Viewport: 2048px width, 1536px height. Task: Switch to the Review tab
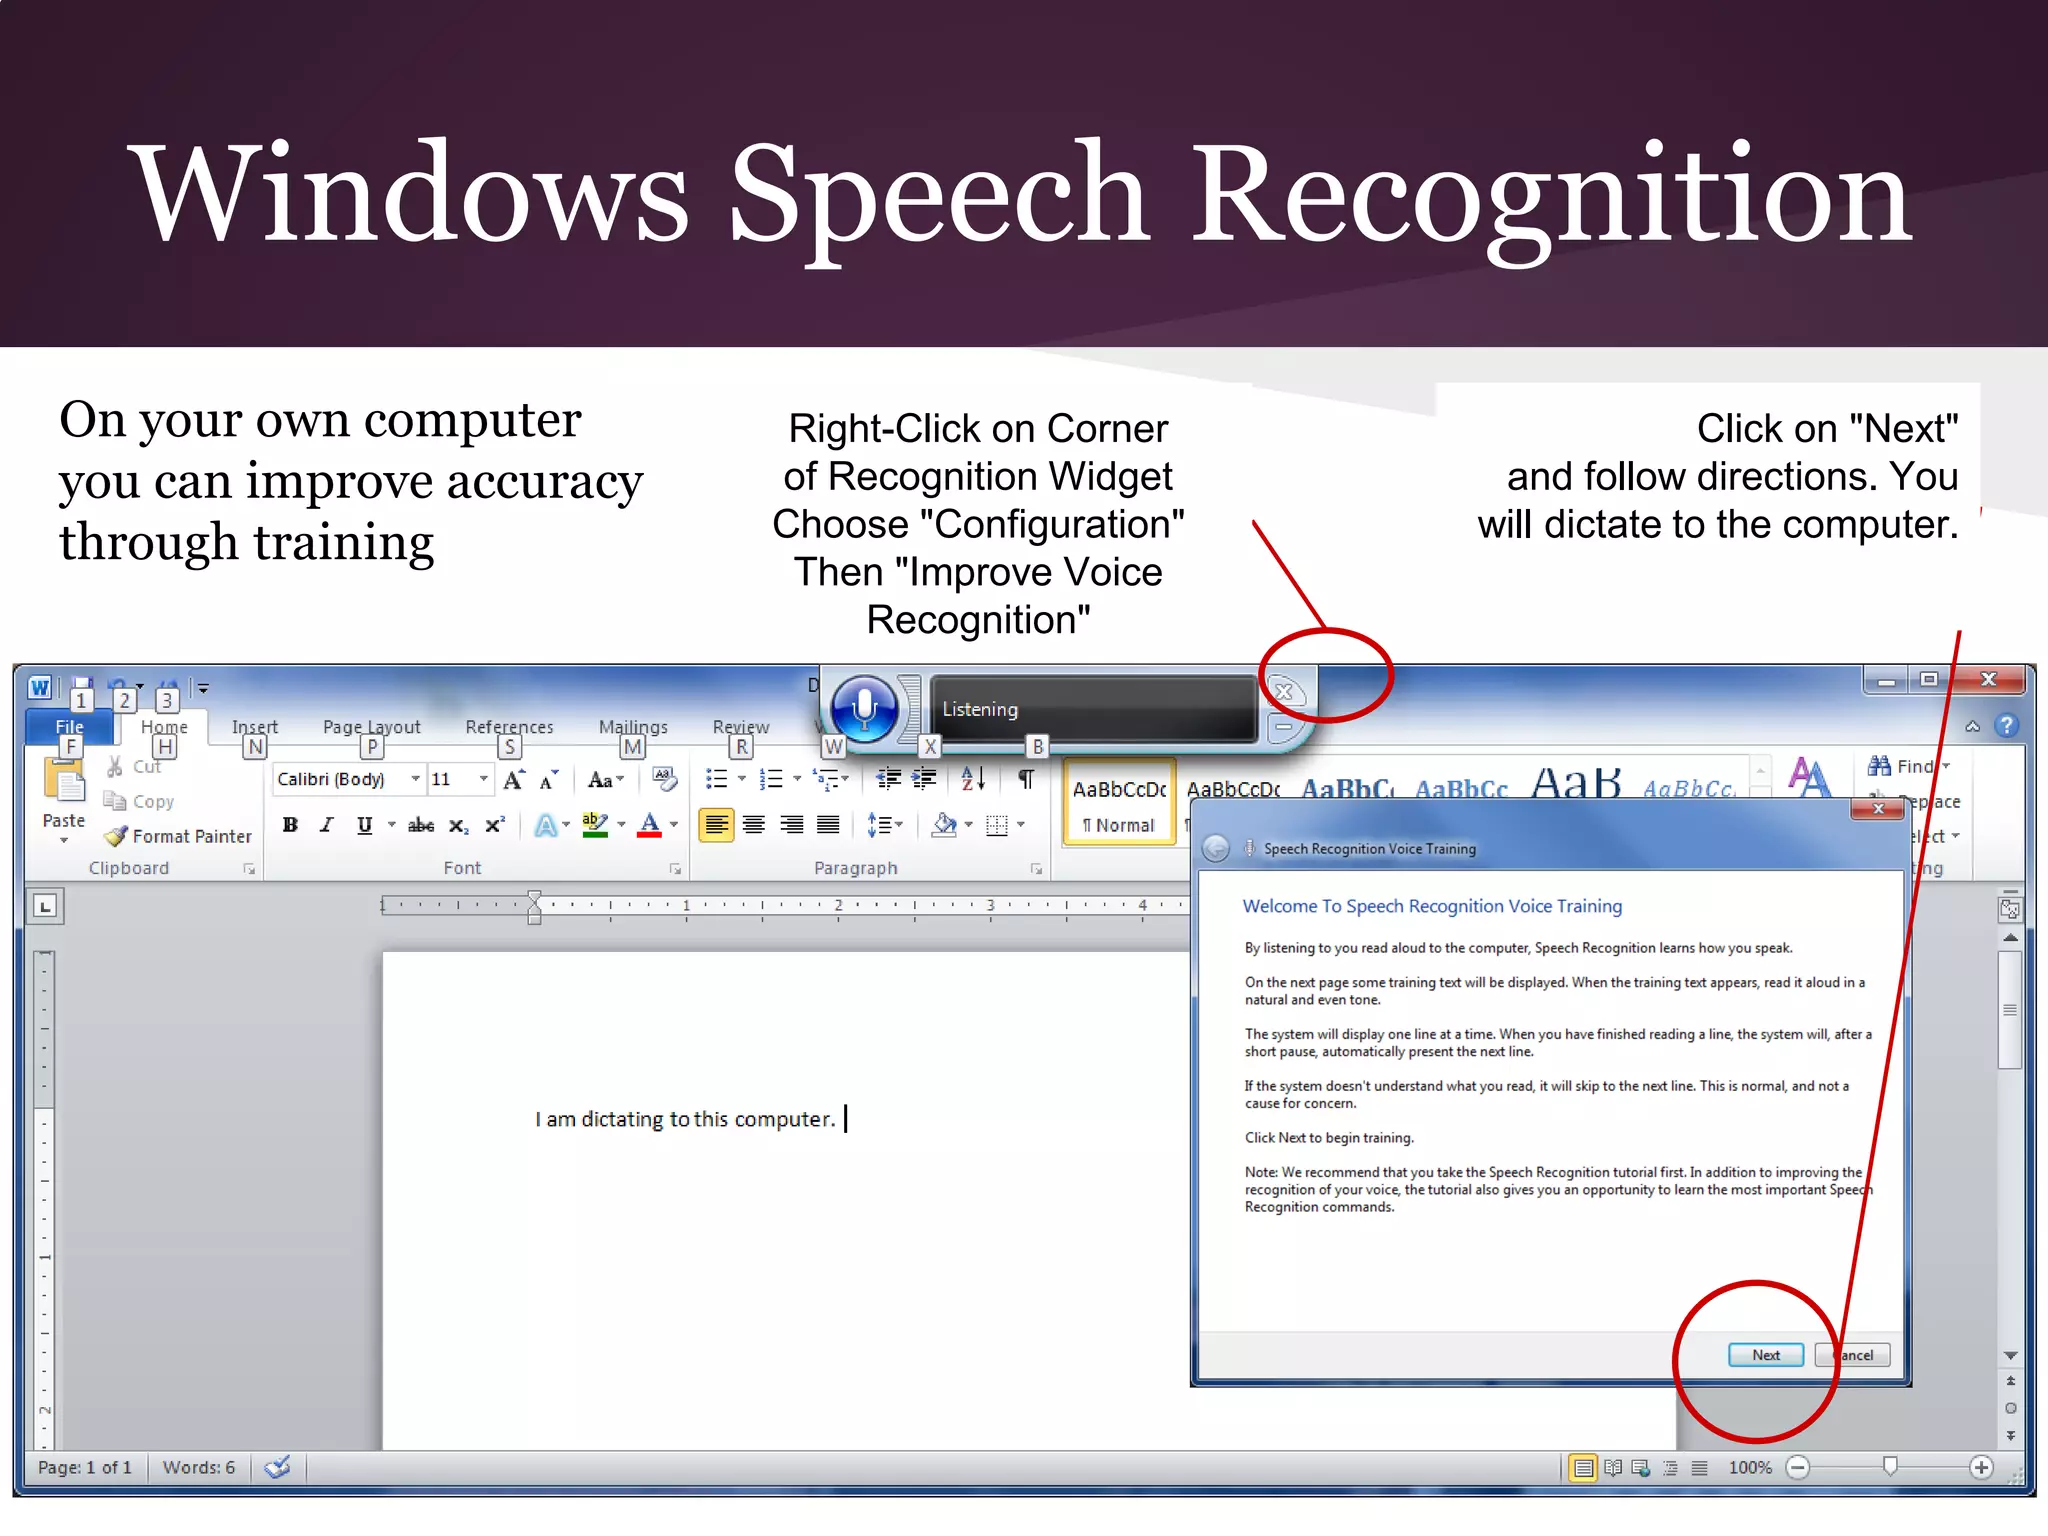tap(741, 727)
